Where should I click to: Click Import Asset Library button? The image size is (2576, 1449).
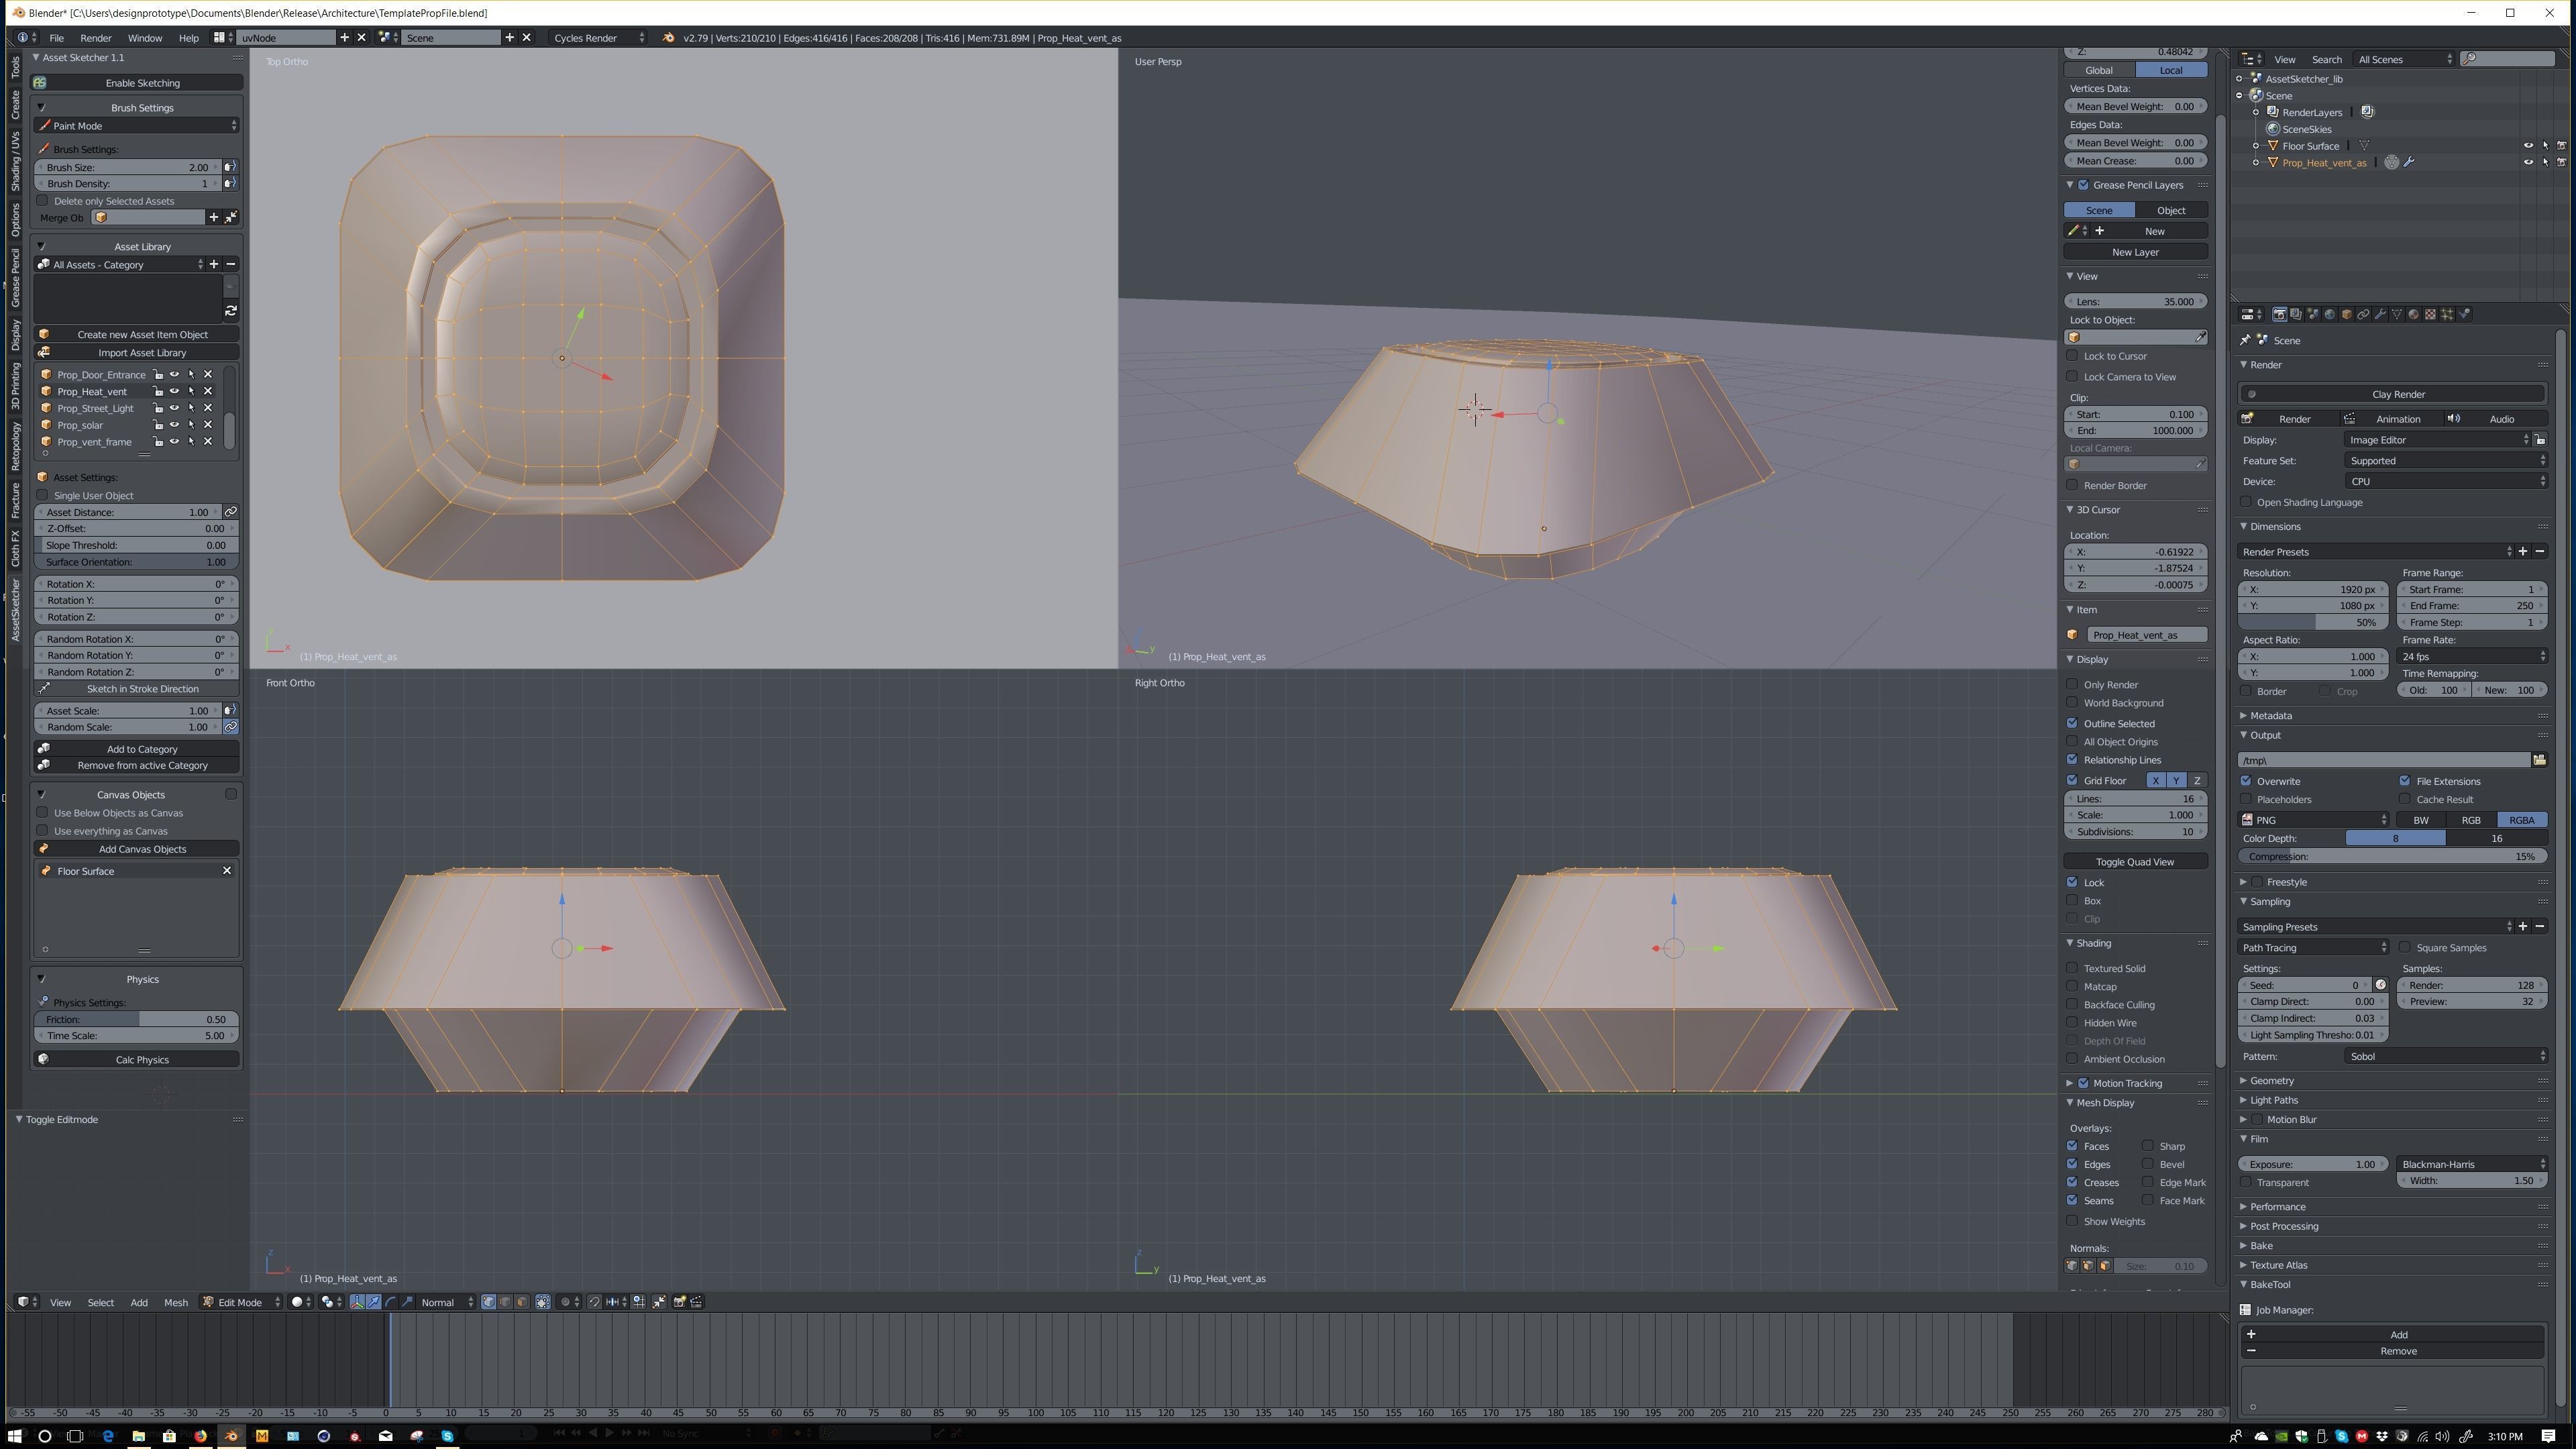pyautogui.click(x=136, y=353)
